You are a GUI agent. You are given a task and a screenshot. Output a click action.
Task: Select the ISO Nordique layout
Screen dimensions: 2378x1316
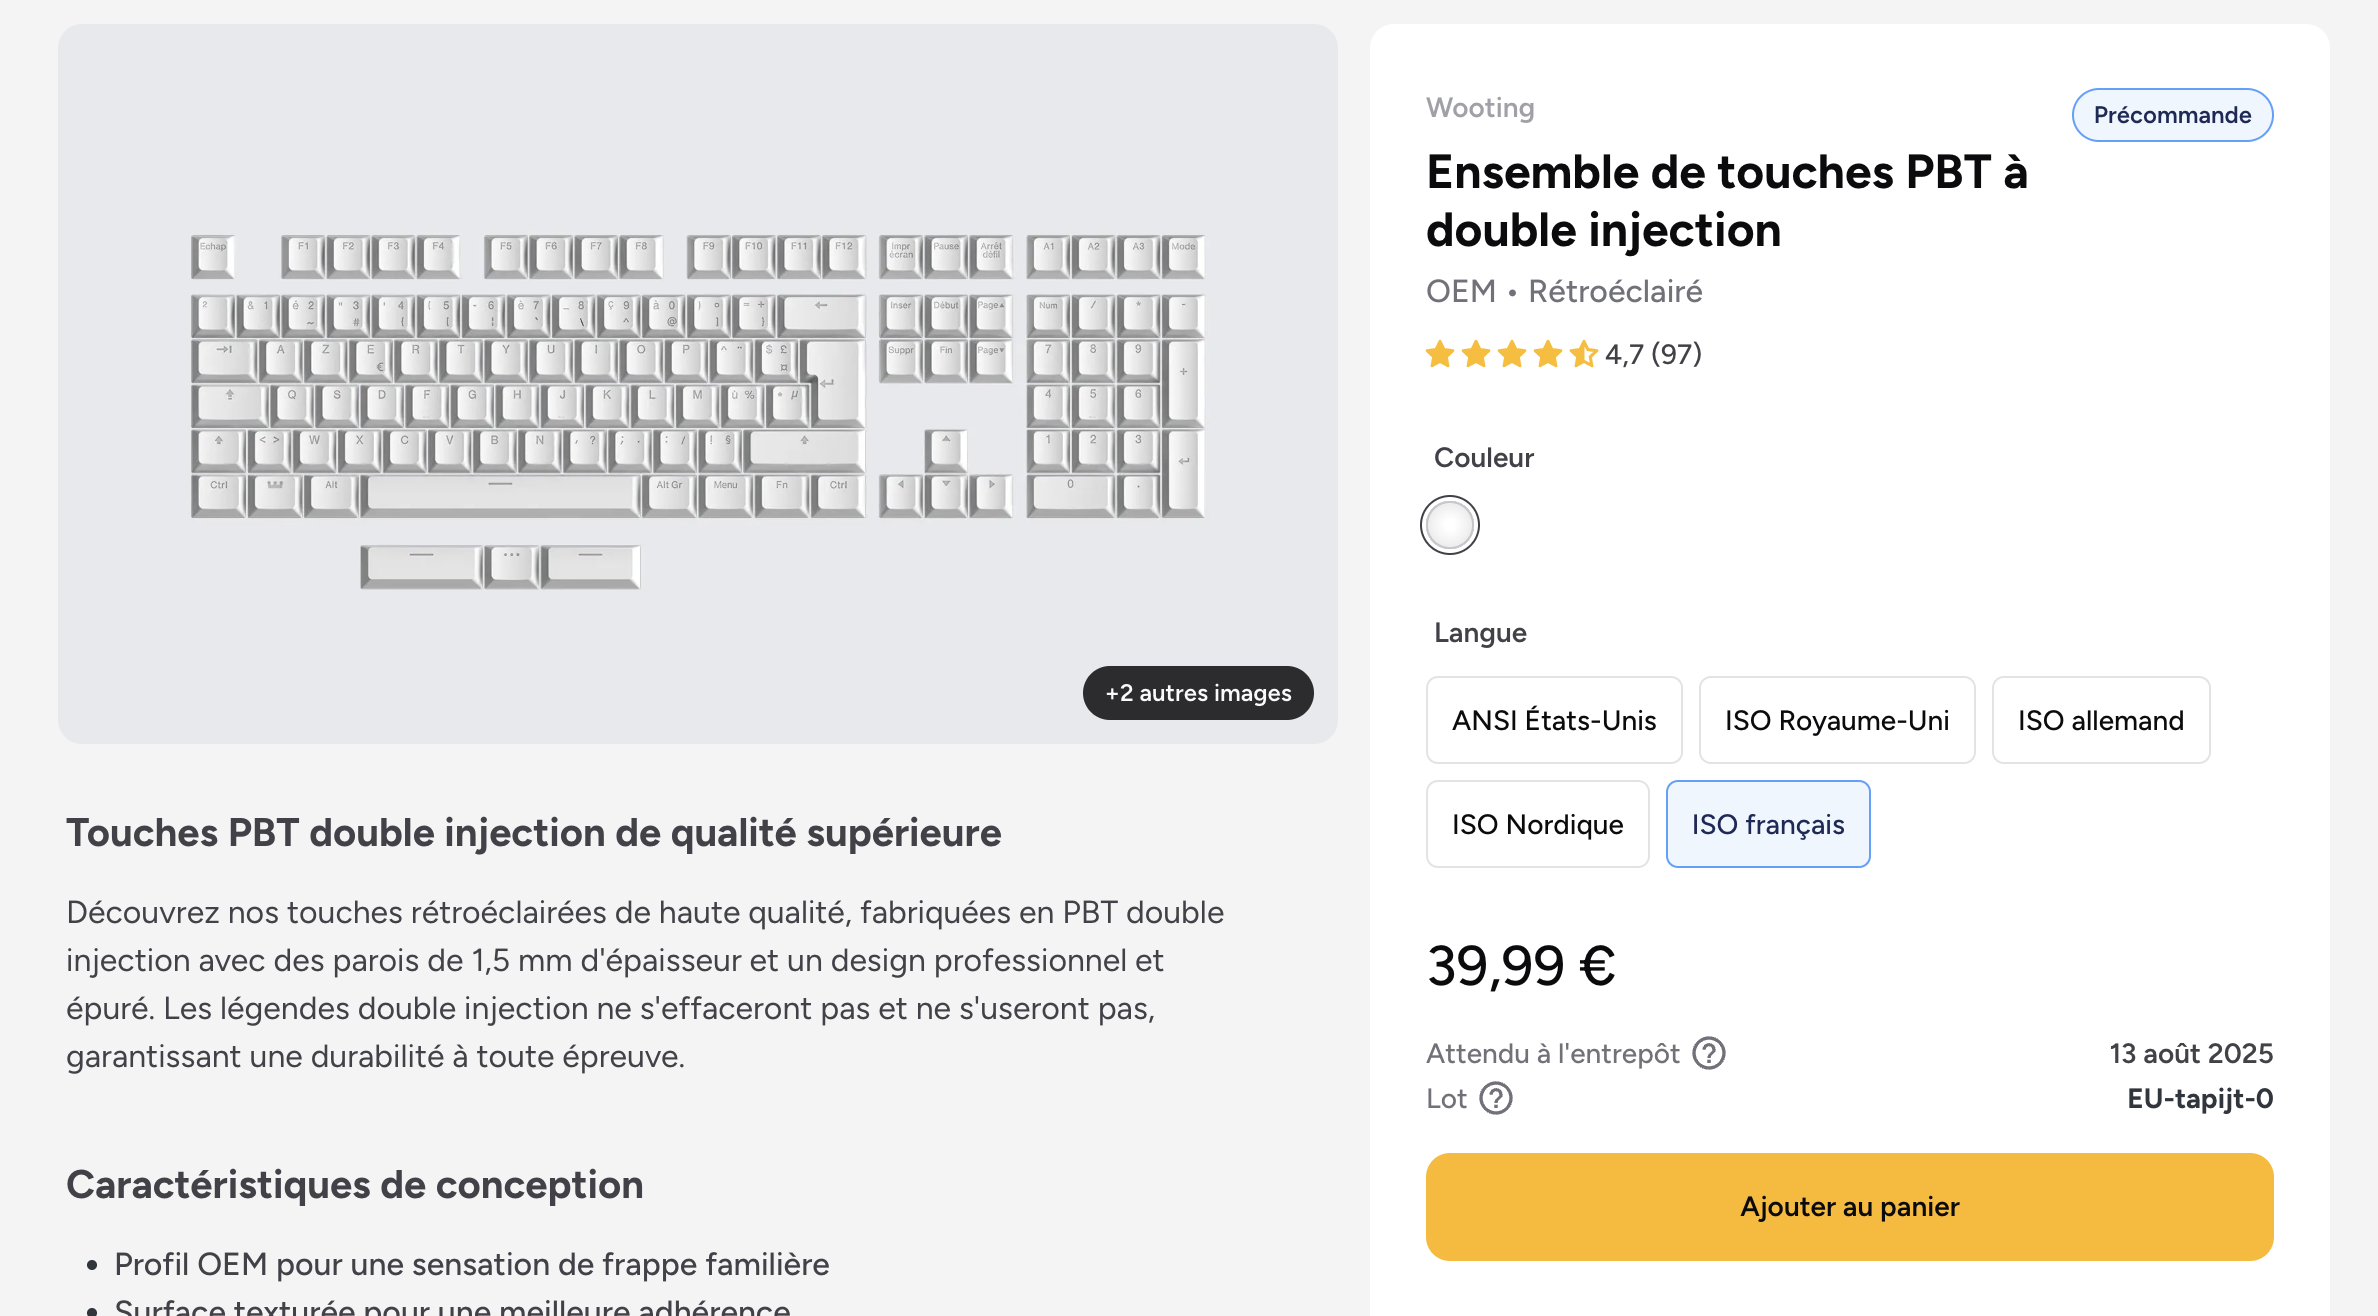point(1537,824)
